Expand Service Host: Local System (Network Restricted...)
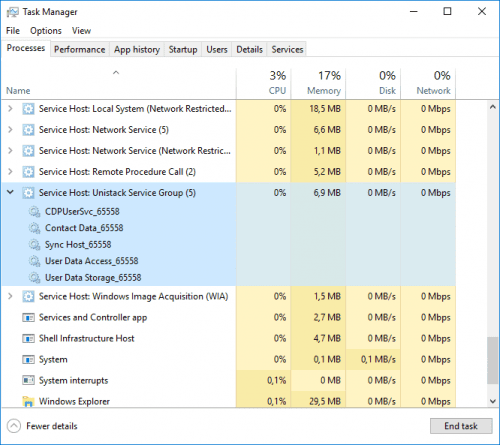The width and height of the screenshot is (500, 445). (10, 109)
